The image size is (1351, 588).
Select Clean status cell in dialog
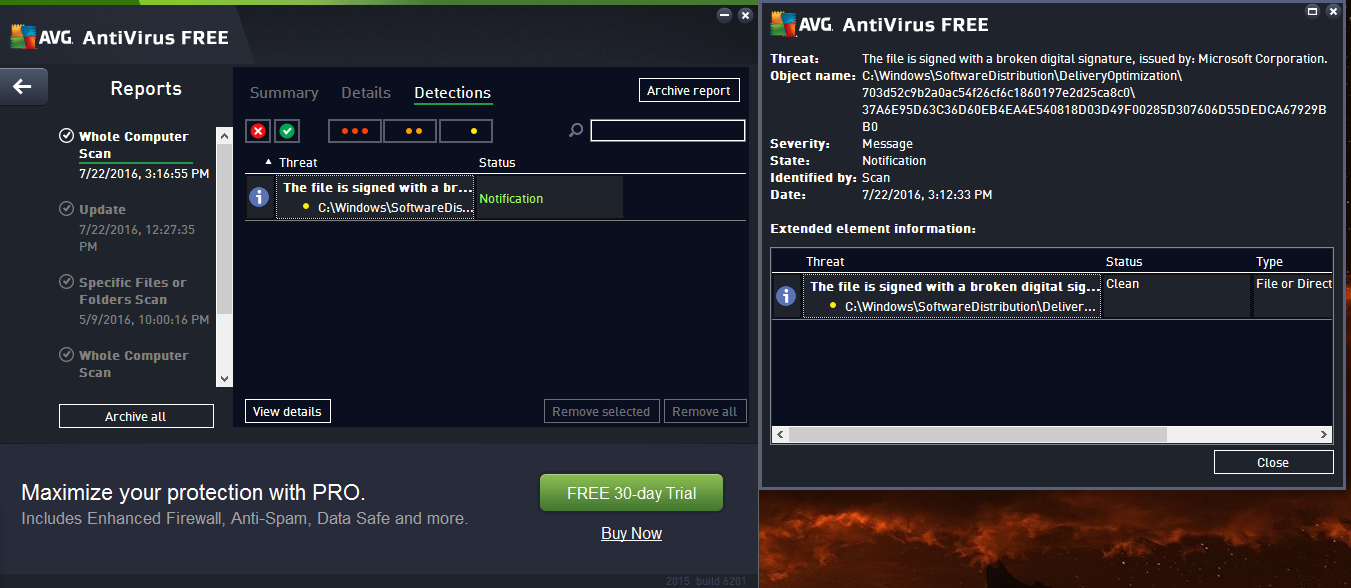coord(1177,296)
